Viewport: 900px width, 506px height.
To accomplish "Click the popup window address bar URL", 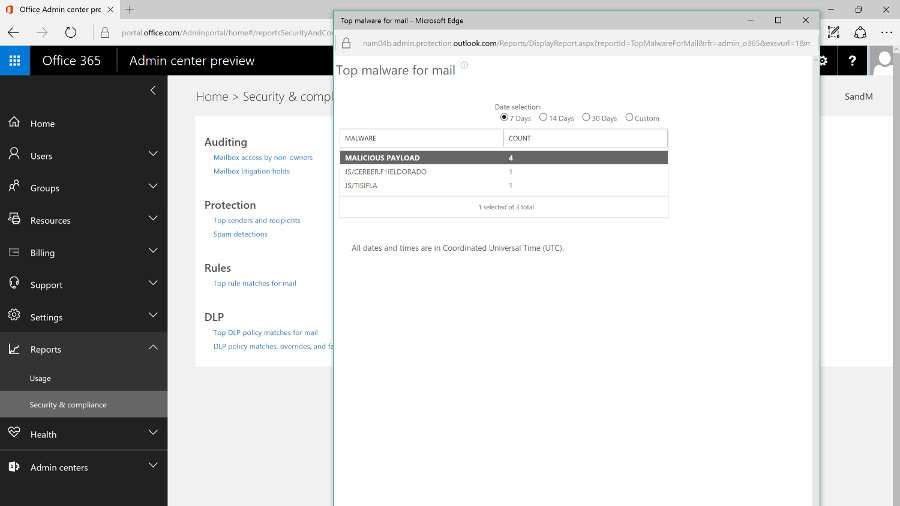I will point(586,43).
